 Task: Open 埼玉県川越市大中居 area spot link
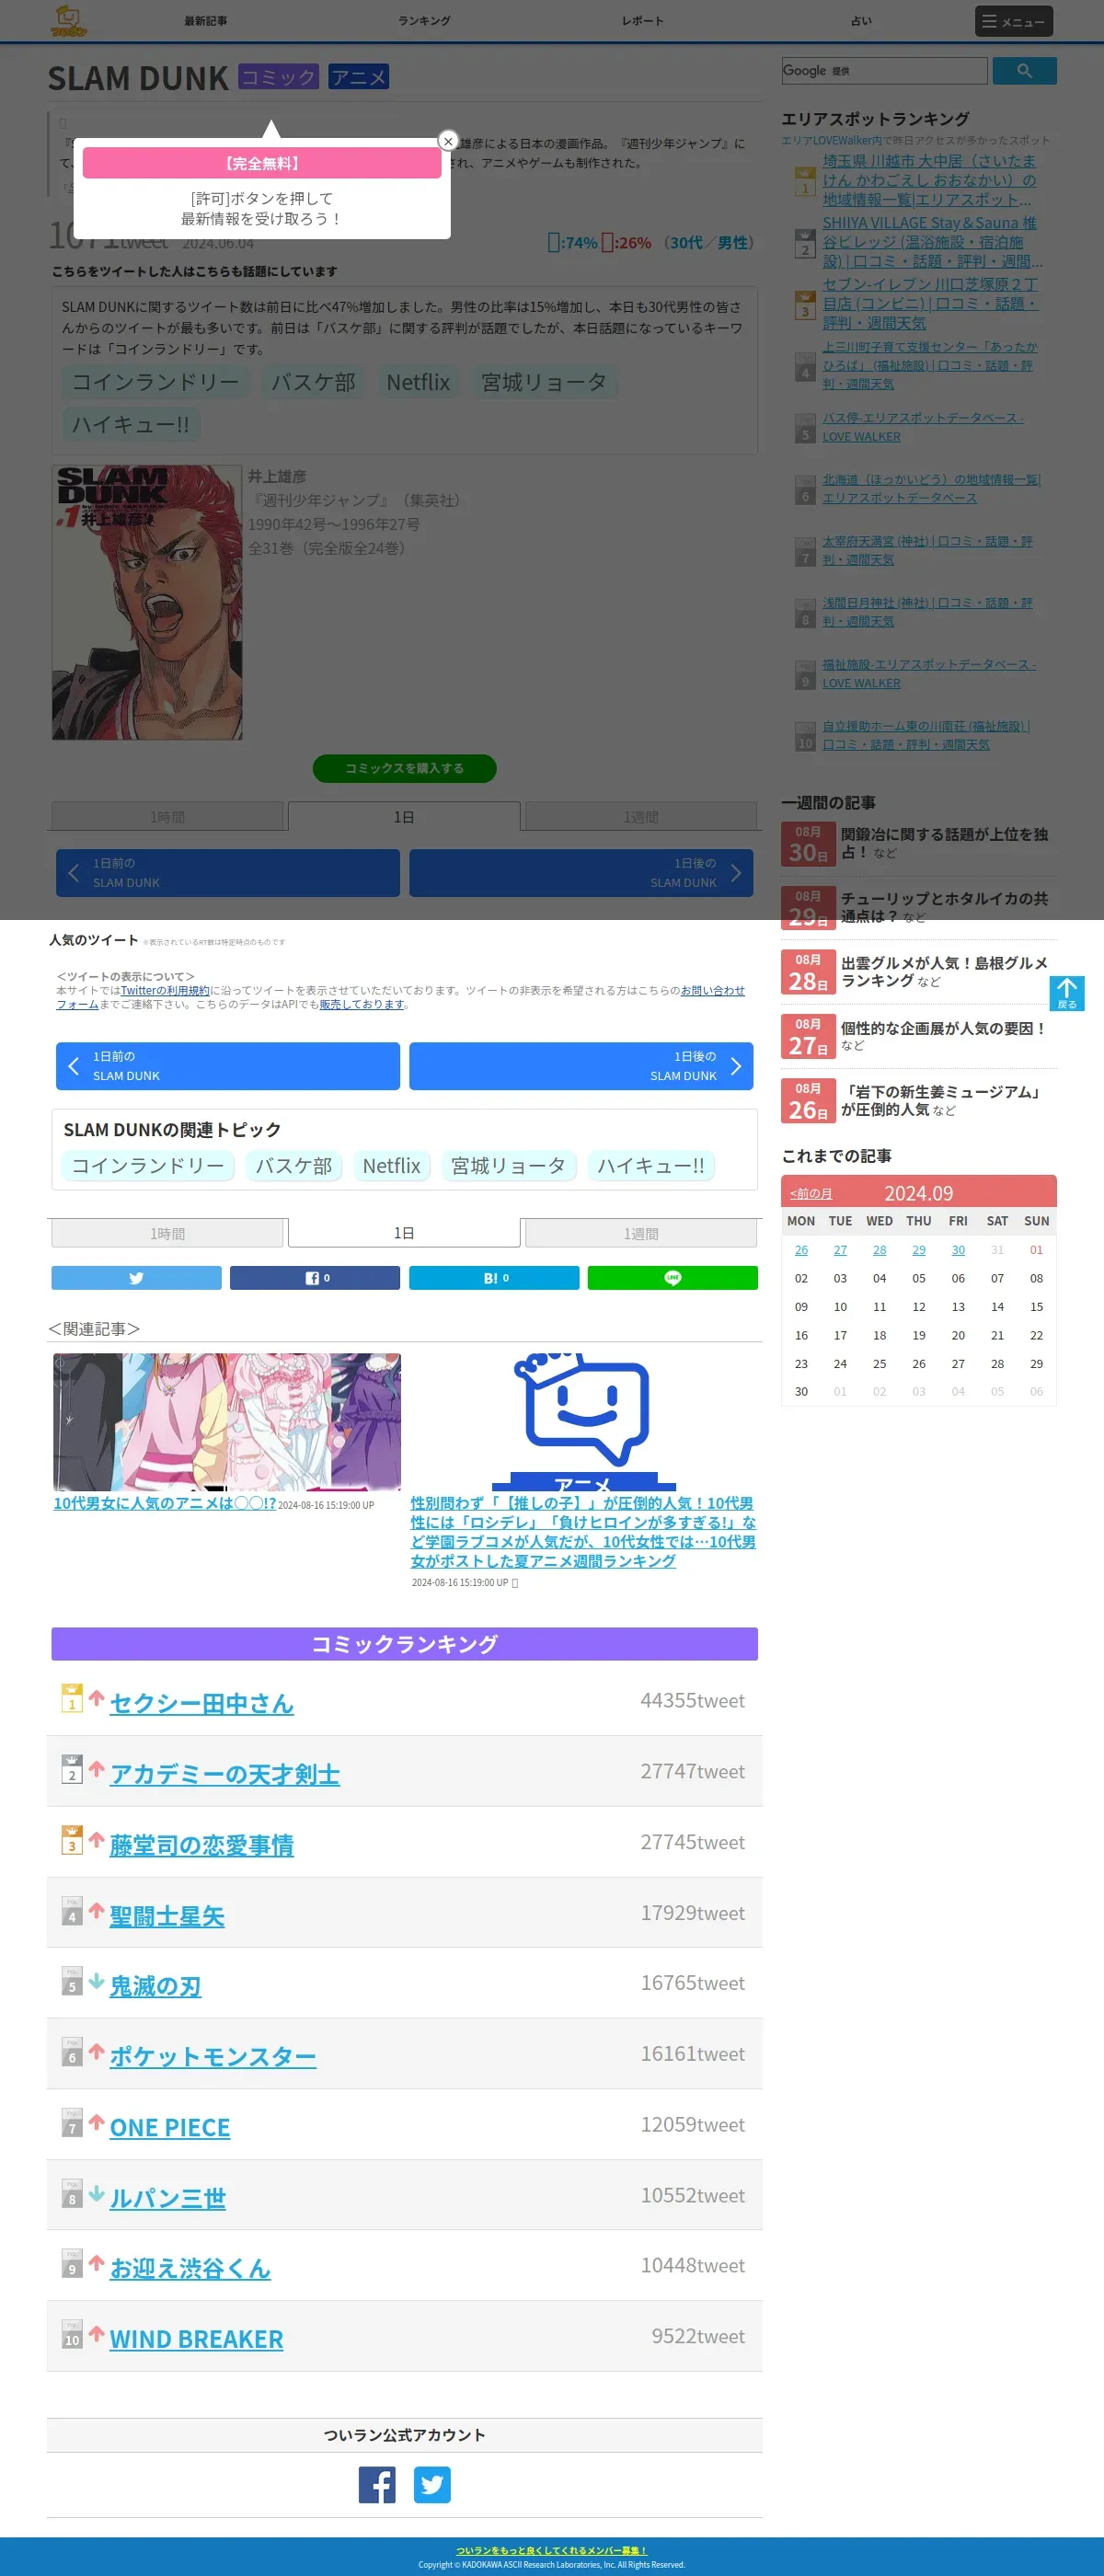click(930, 180)
